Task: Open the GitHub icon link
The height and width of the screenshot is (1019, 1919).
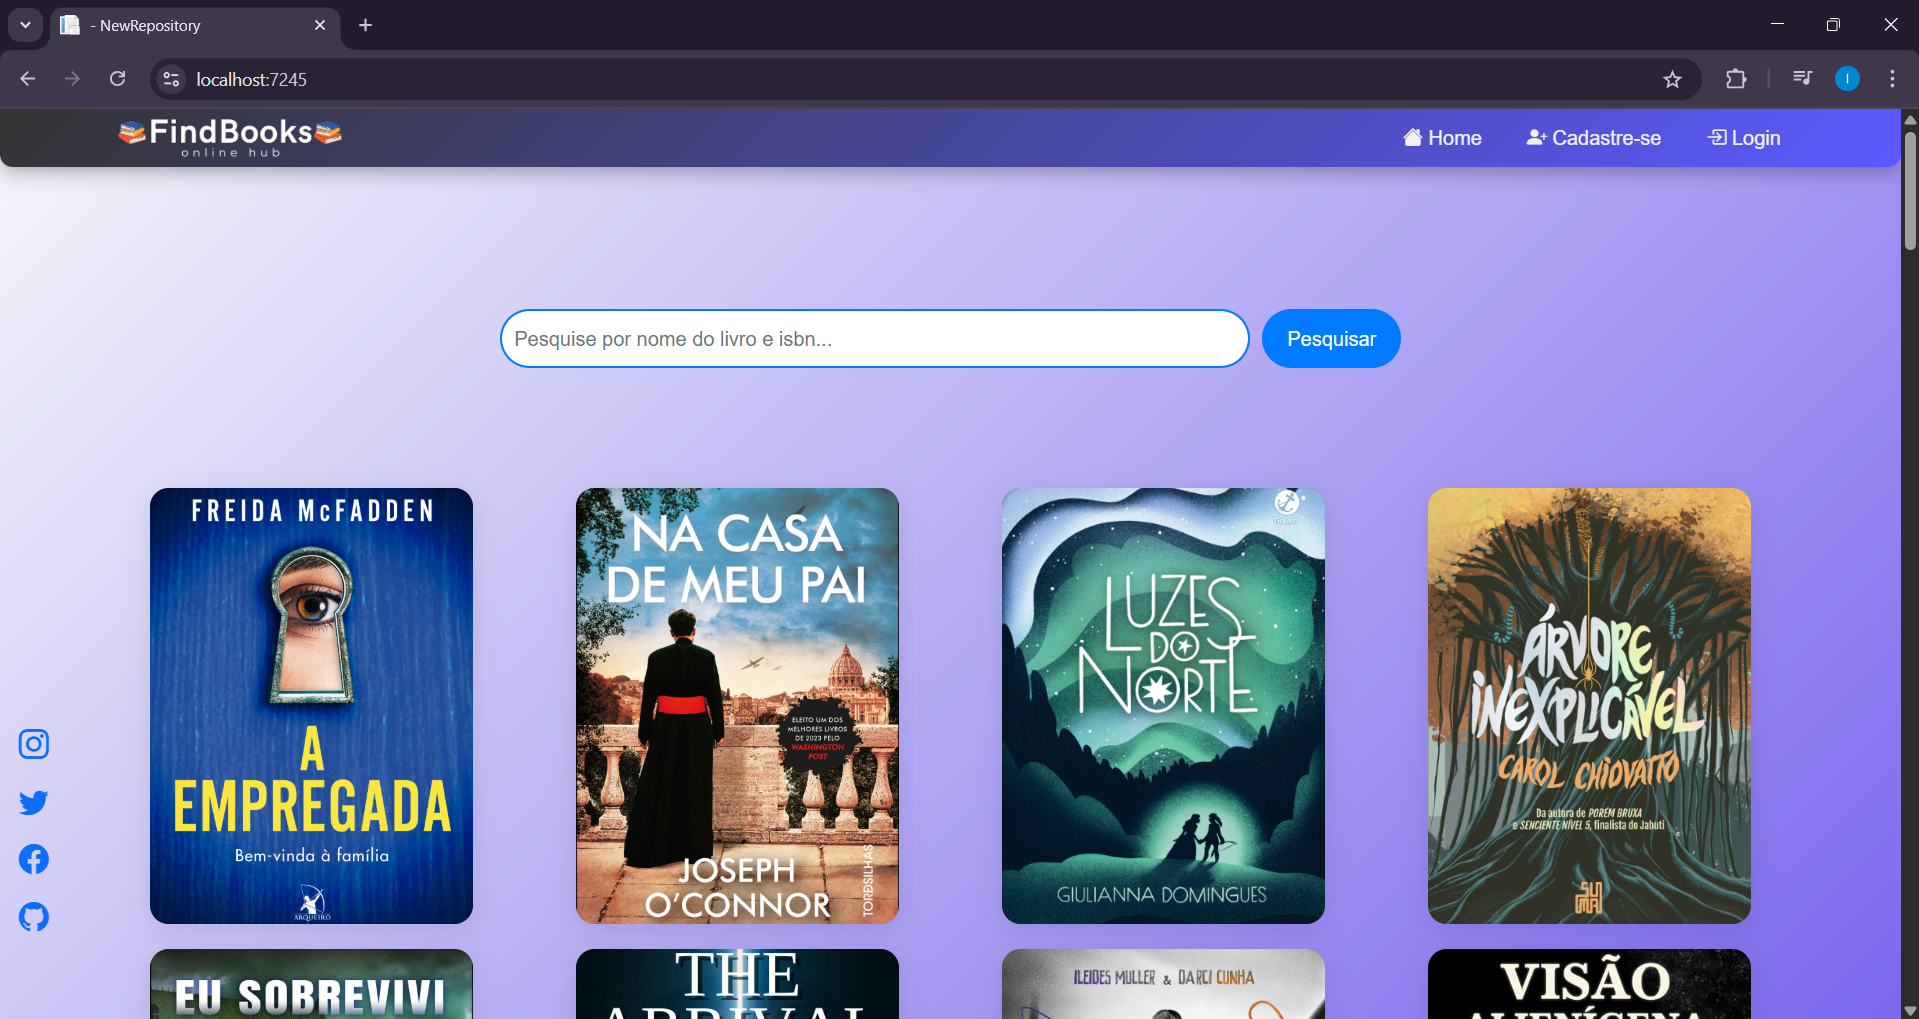Action: coord(34,917)
